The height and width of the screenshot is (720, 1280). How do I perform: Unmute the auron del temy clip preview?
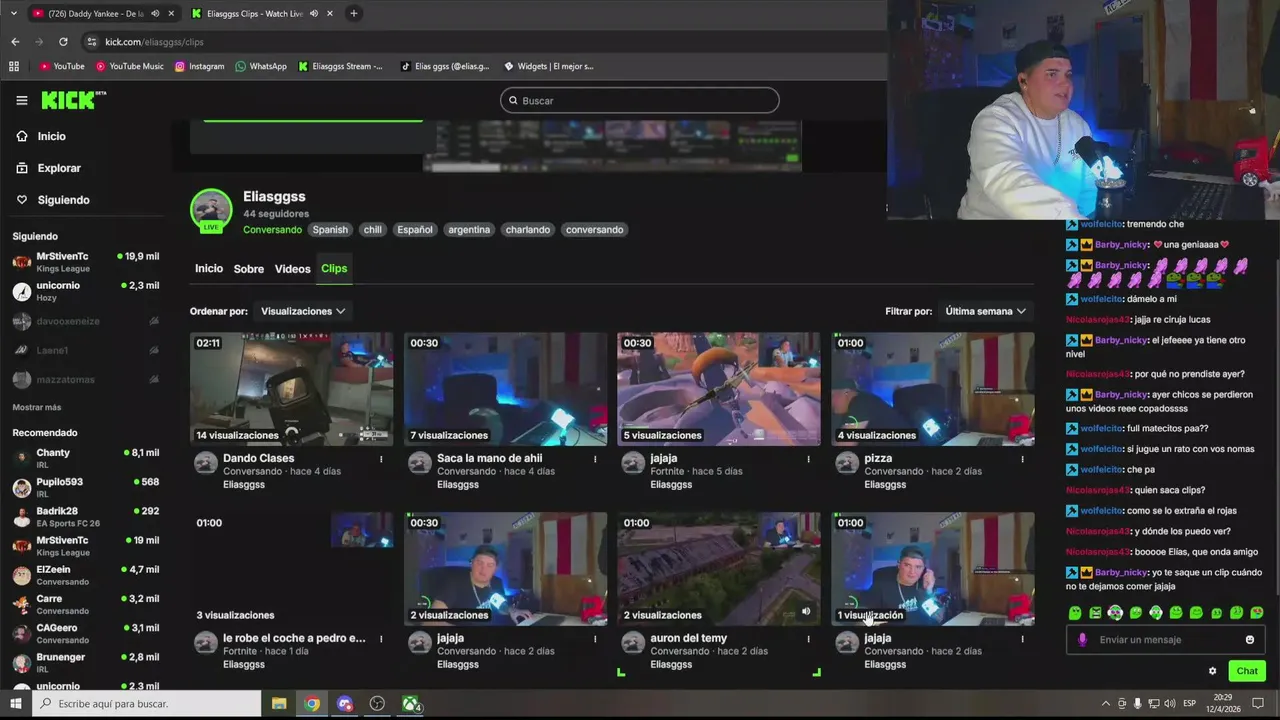tap(806, 611)
